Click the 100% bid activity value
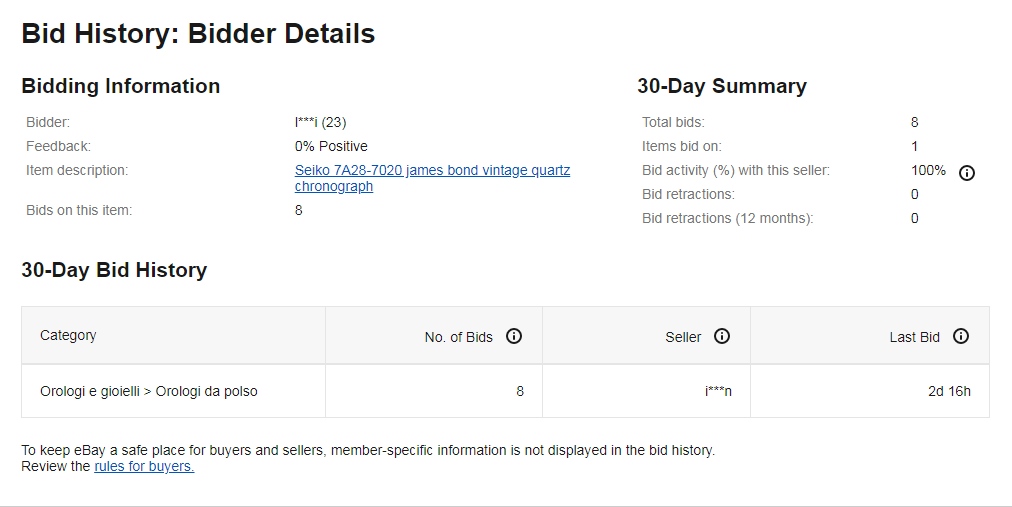The width and height of the screenshot is (1012, 507). pyautogui.click(x=928, y=170)
